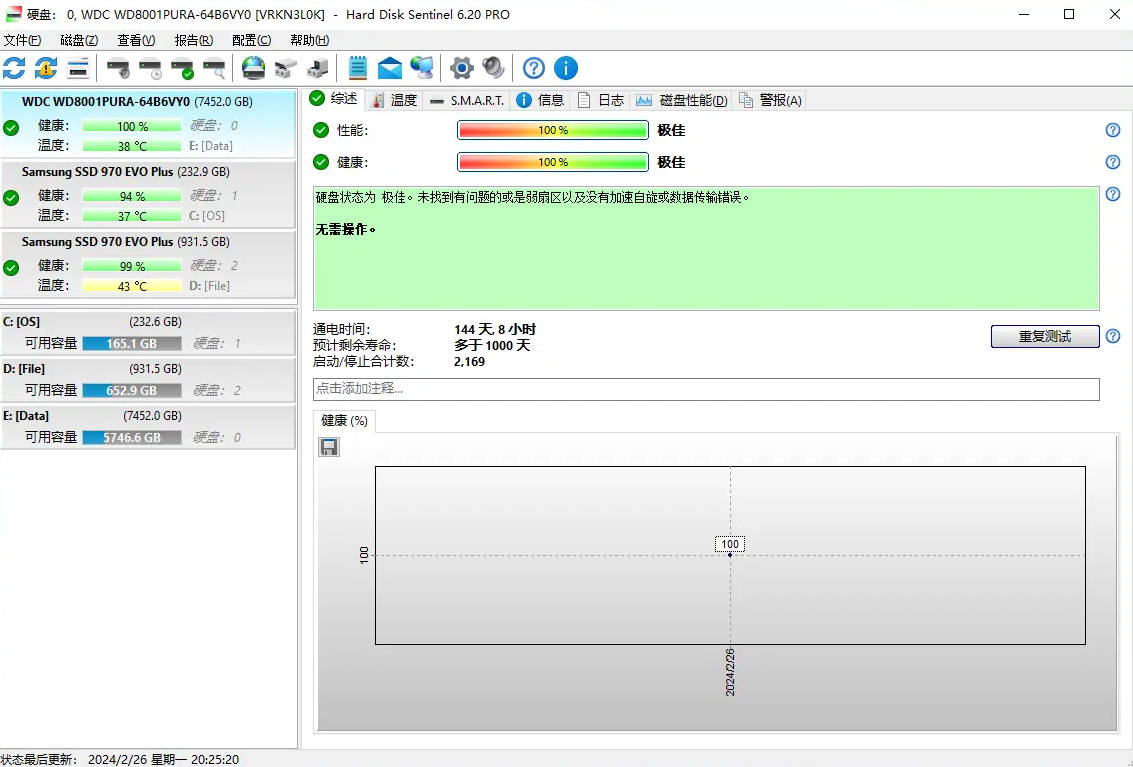Viewport: 1133px width, 767px height.
Task: Switch to the 日志 tab
Action: pyautogui.click(x=600, y=100)
